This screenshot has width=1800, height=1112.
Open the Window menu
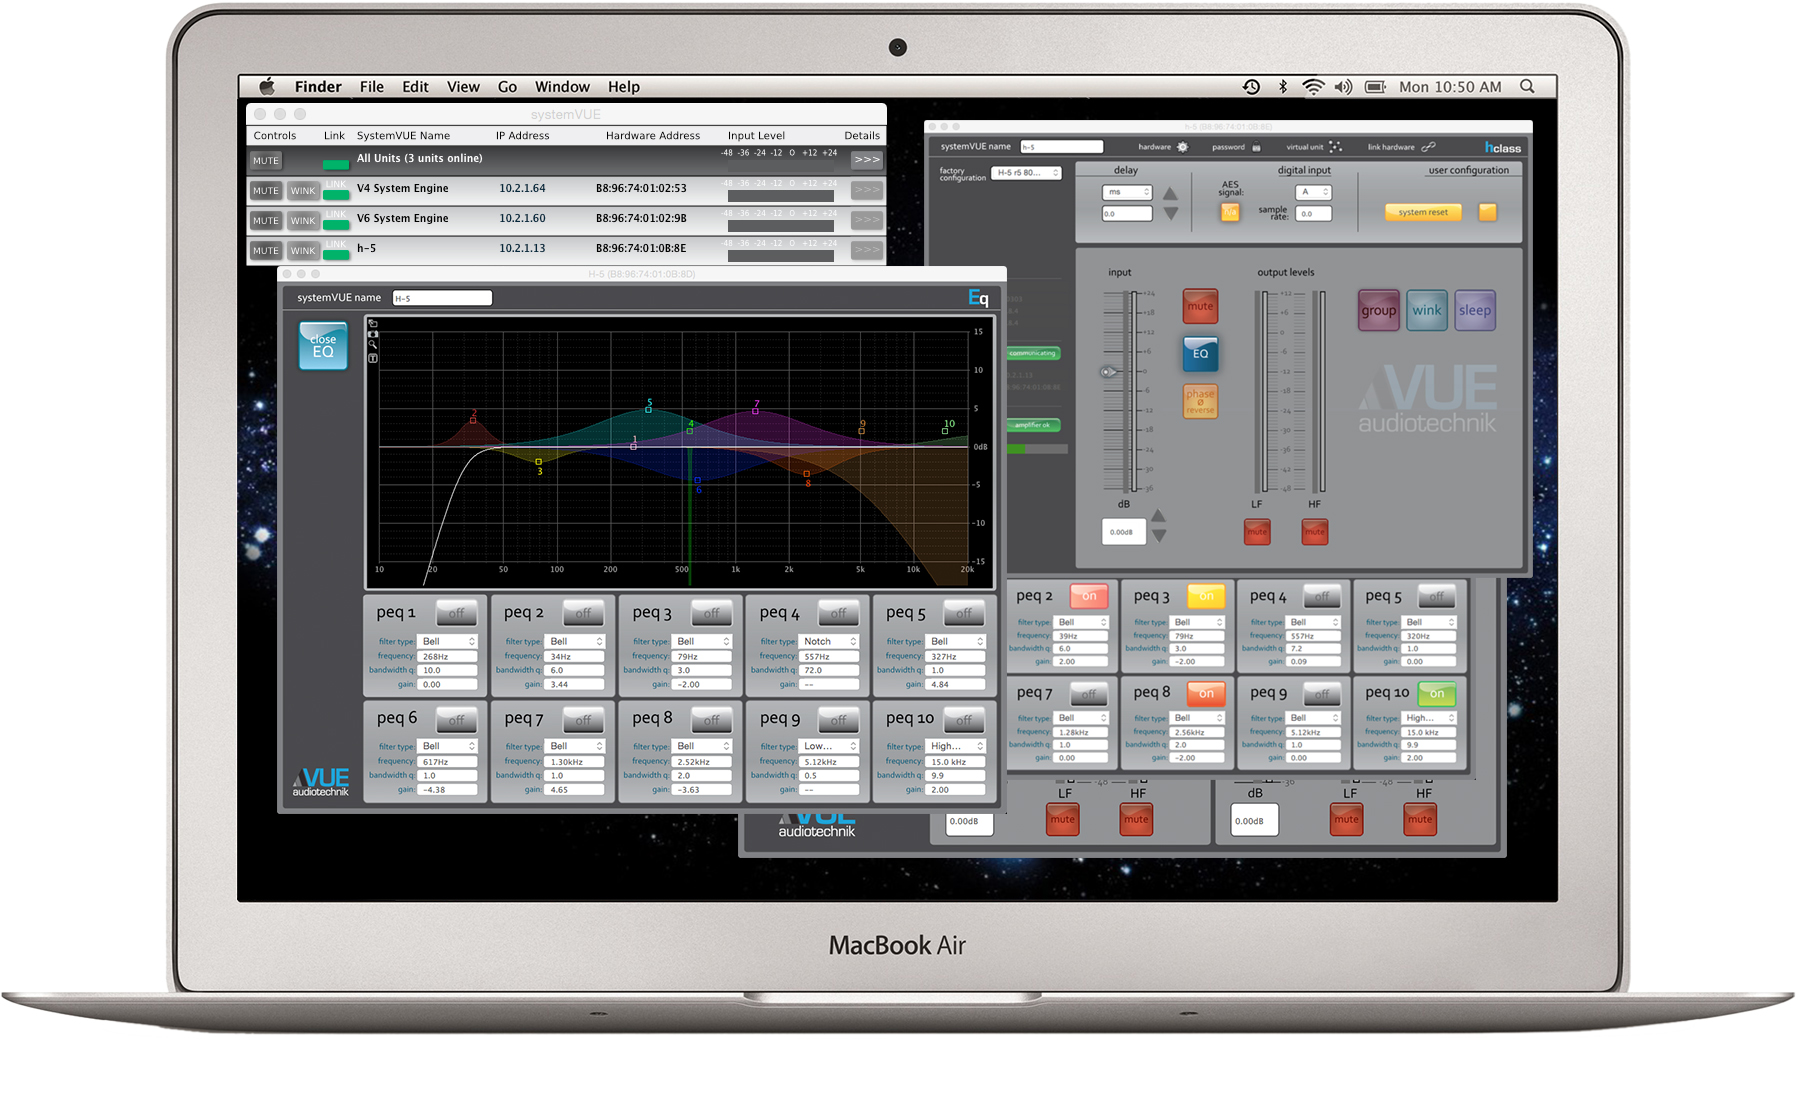pos(562,87)
